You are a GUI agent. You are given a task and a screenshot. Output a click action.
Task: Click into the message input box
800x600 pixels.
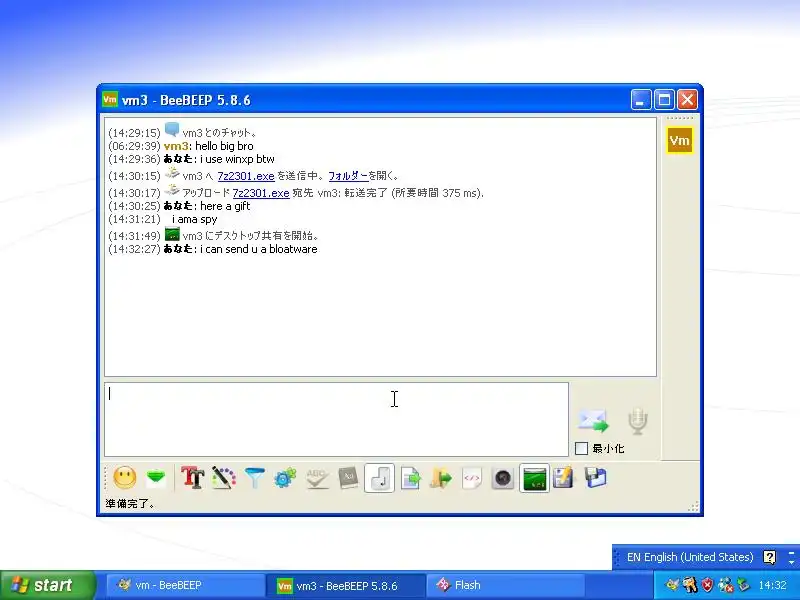336,419
